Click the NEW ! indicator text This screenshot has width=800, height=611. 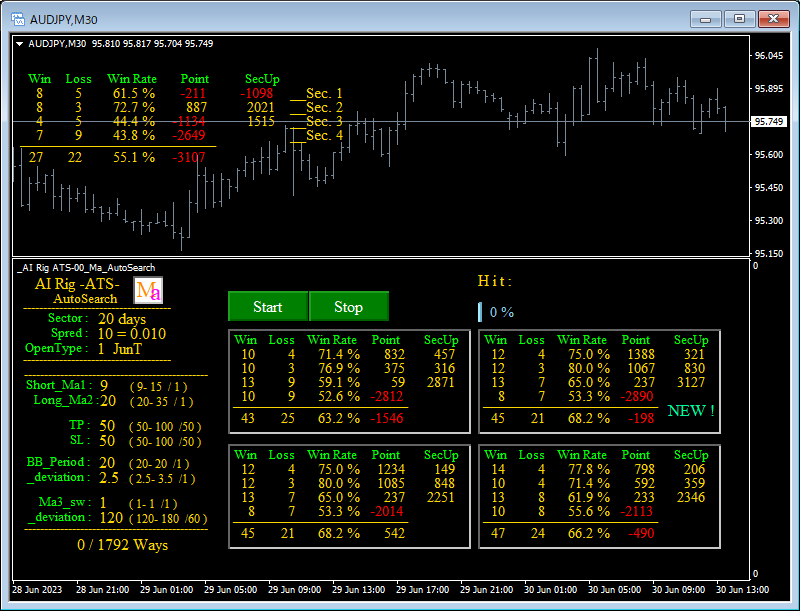point(691,411)
